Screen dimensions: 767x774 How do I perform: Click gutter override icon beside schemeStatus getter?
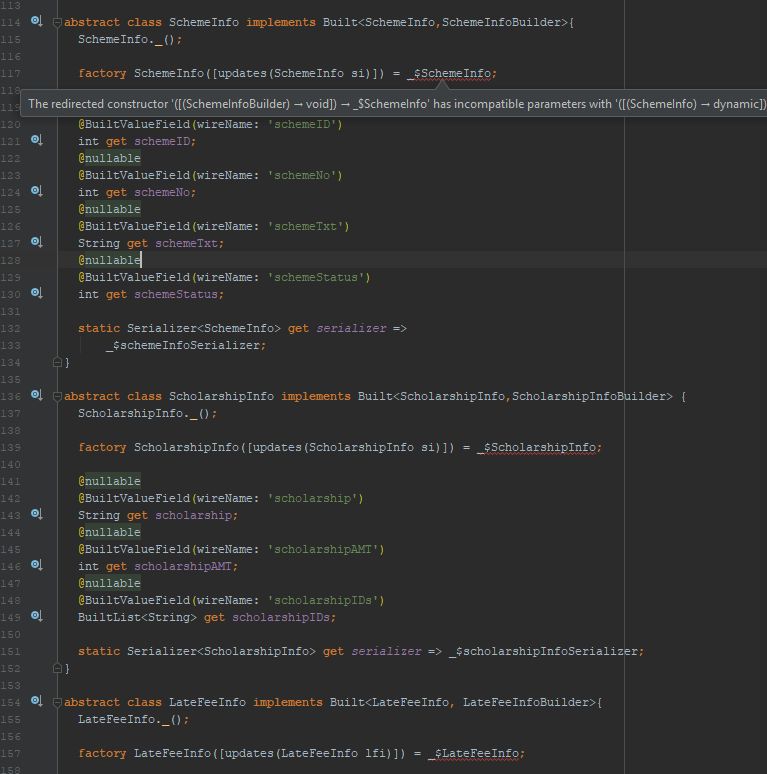click(x=37, y=293)
